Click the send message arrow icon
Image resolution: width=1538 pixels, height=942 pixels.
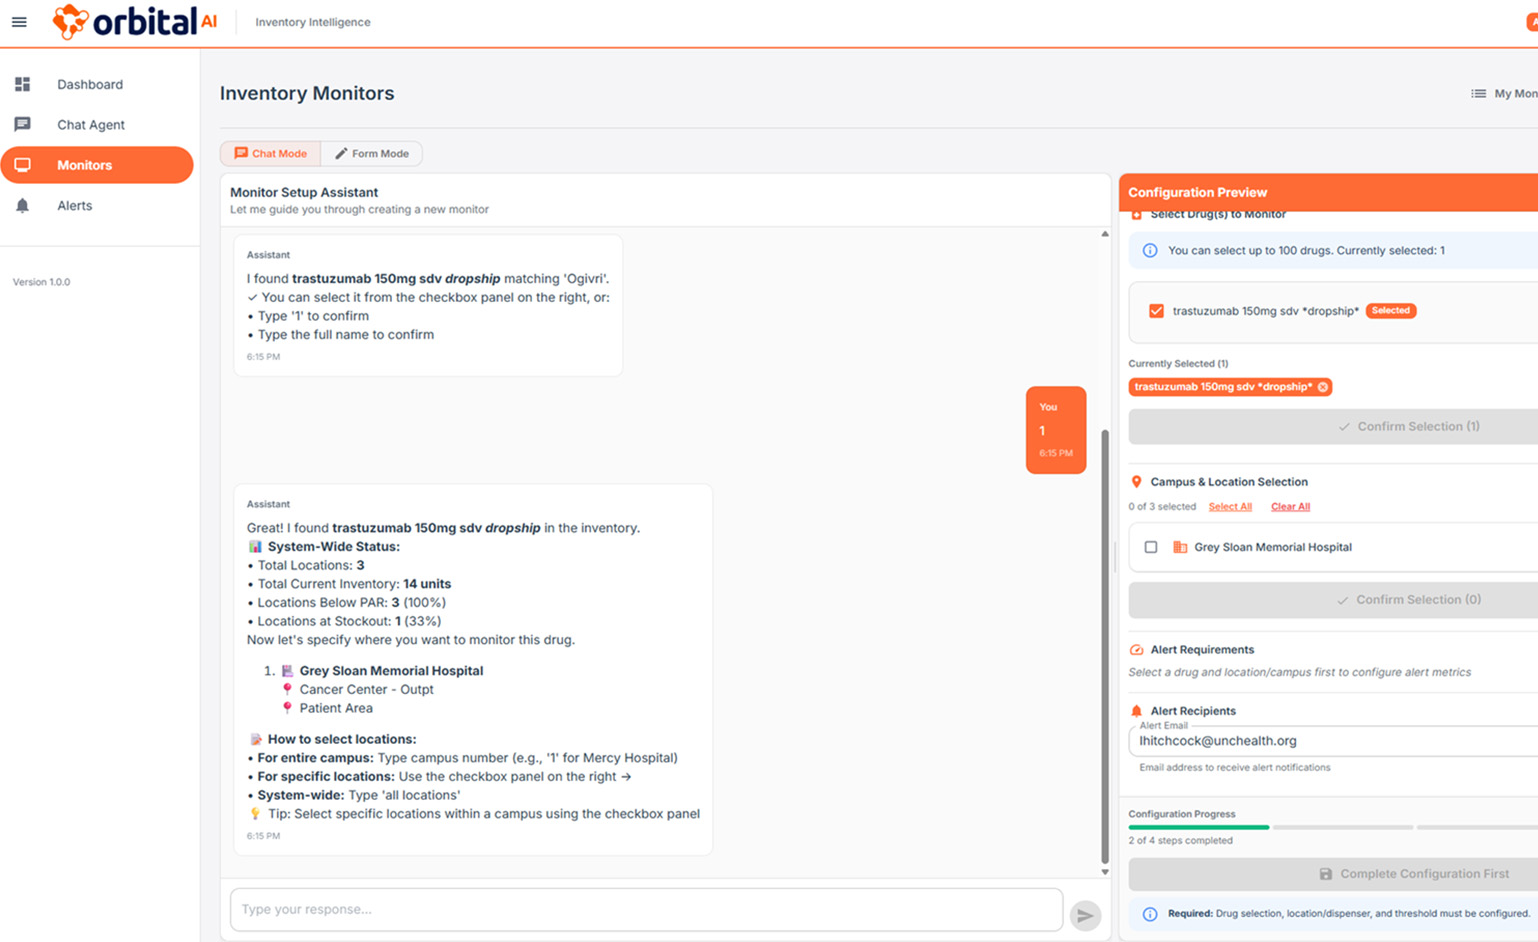point(1085,915)
